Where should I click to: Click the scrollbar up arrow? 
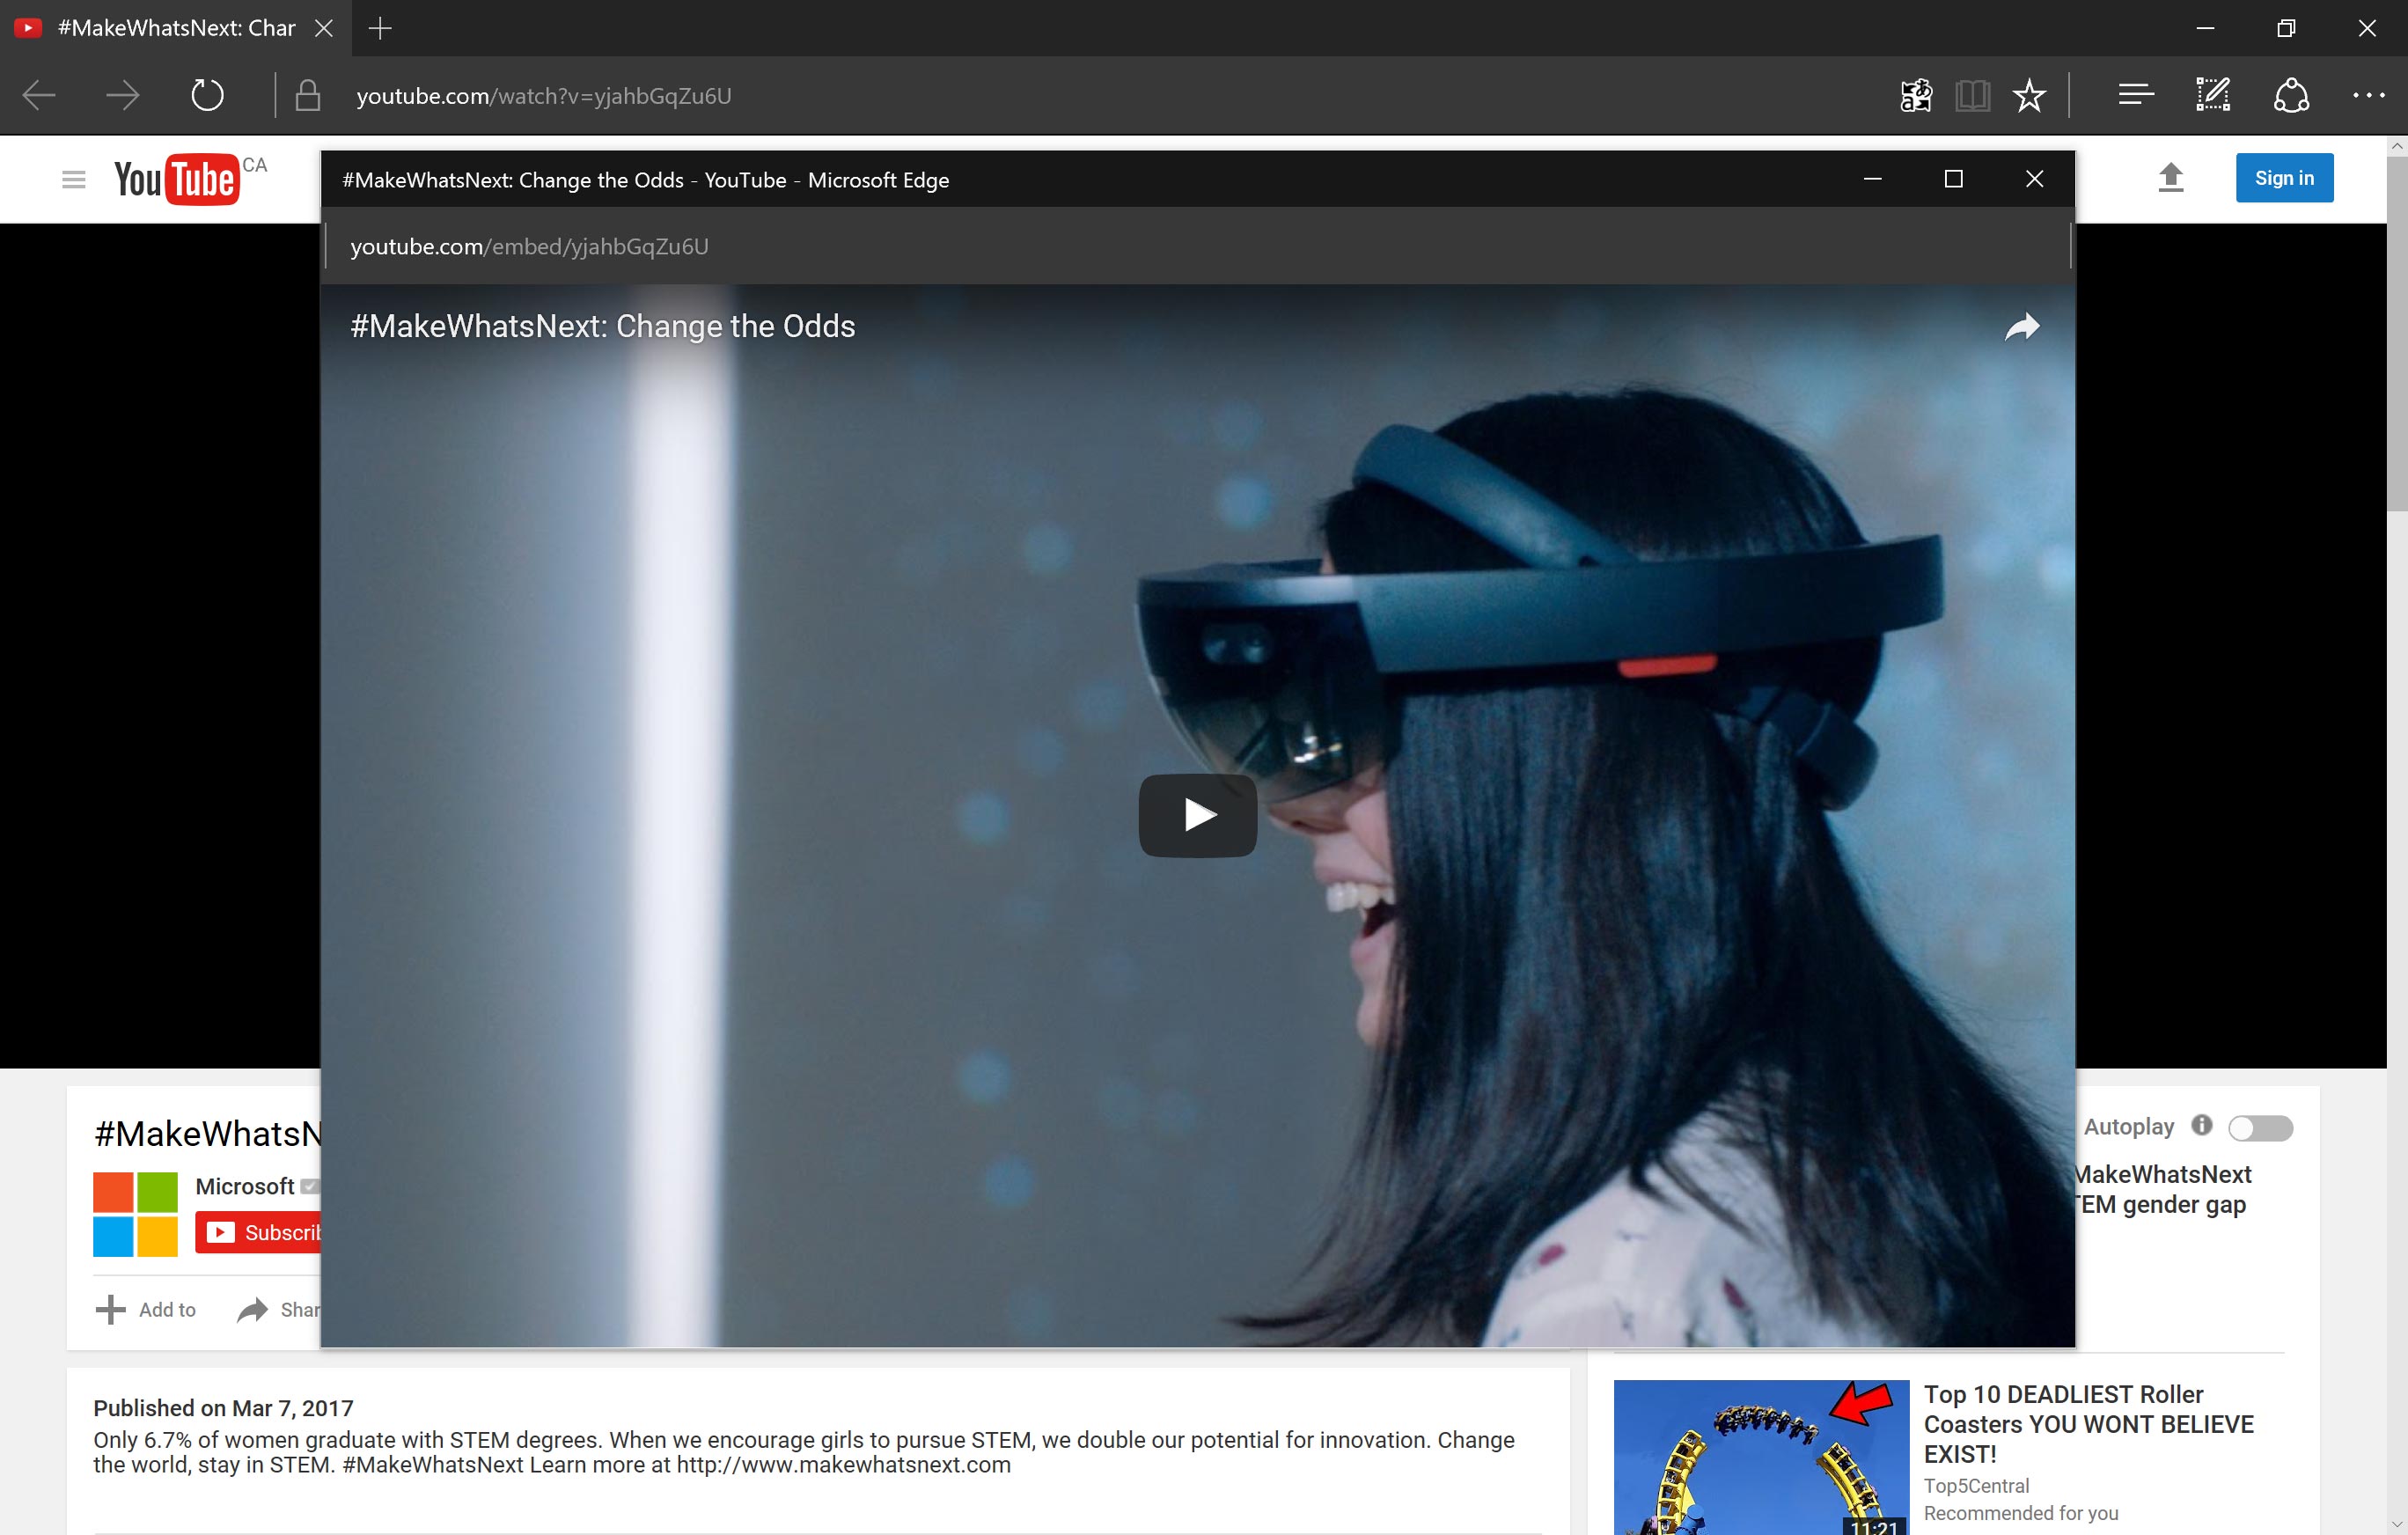pos(2397,146)
